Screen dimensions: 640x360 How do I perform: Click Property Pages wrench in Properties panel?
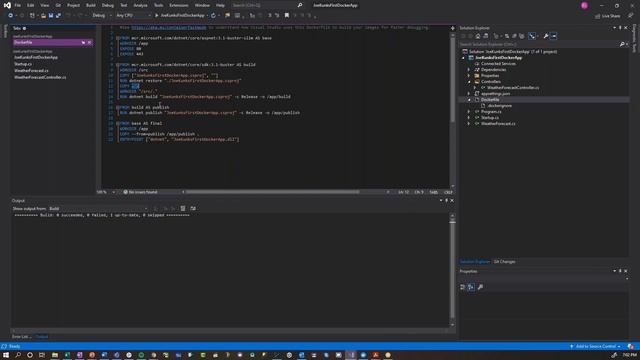[x=480, y=287]
